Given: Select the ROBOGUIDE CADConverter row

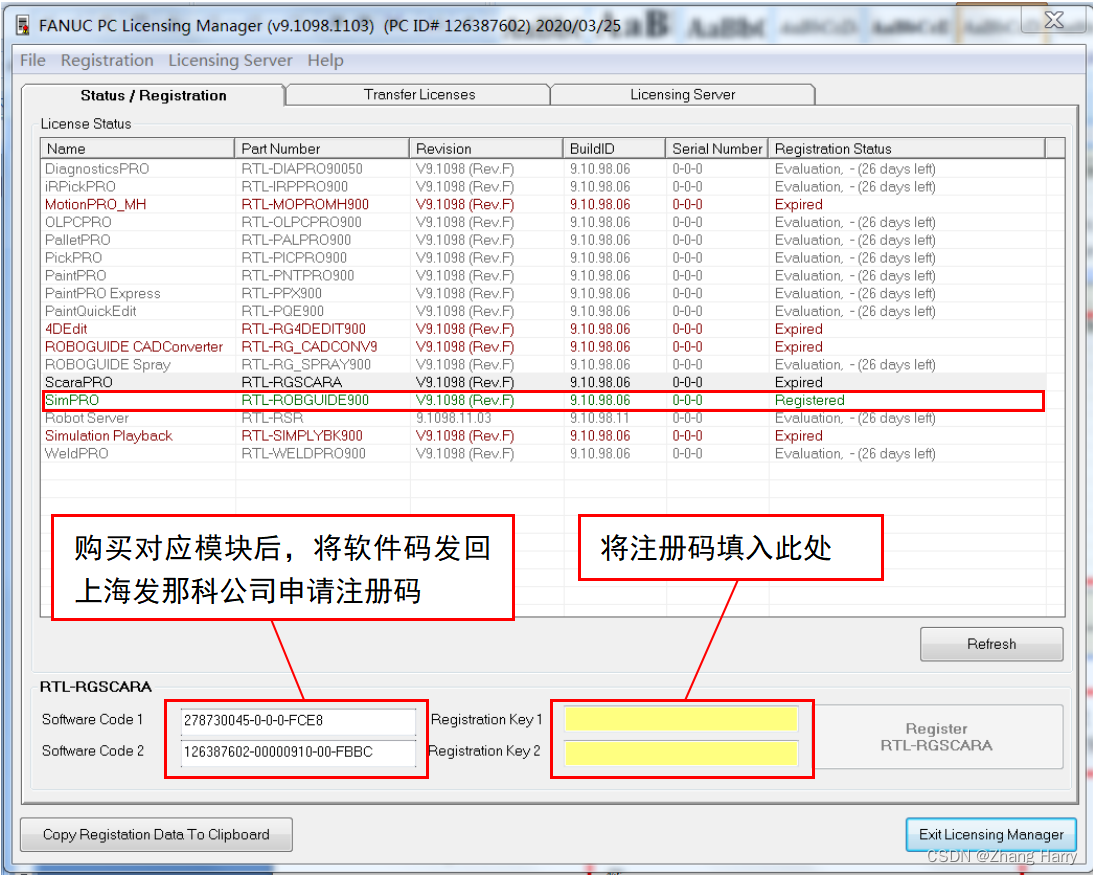Looking at the screenshot, I should (544, 347).
